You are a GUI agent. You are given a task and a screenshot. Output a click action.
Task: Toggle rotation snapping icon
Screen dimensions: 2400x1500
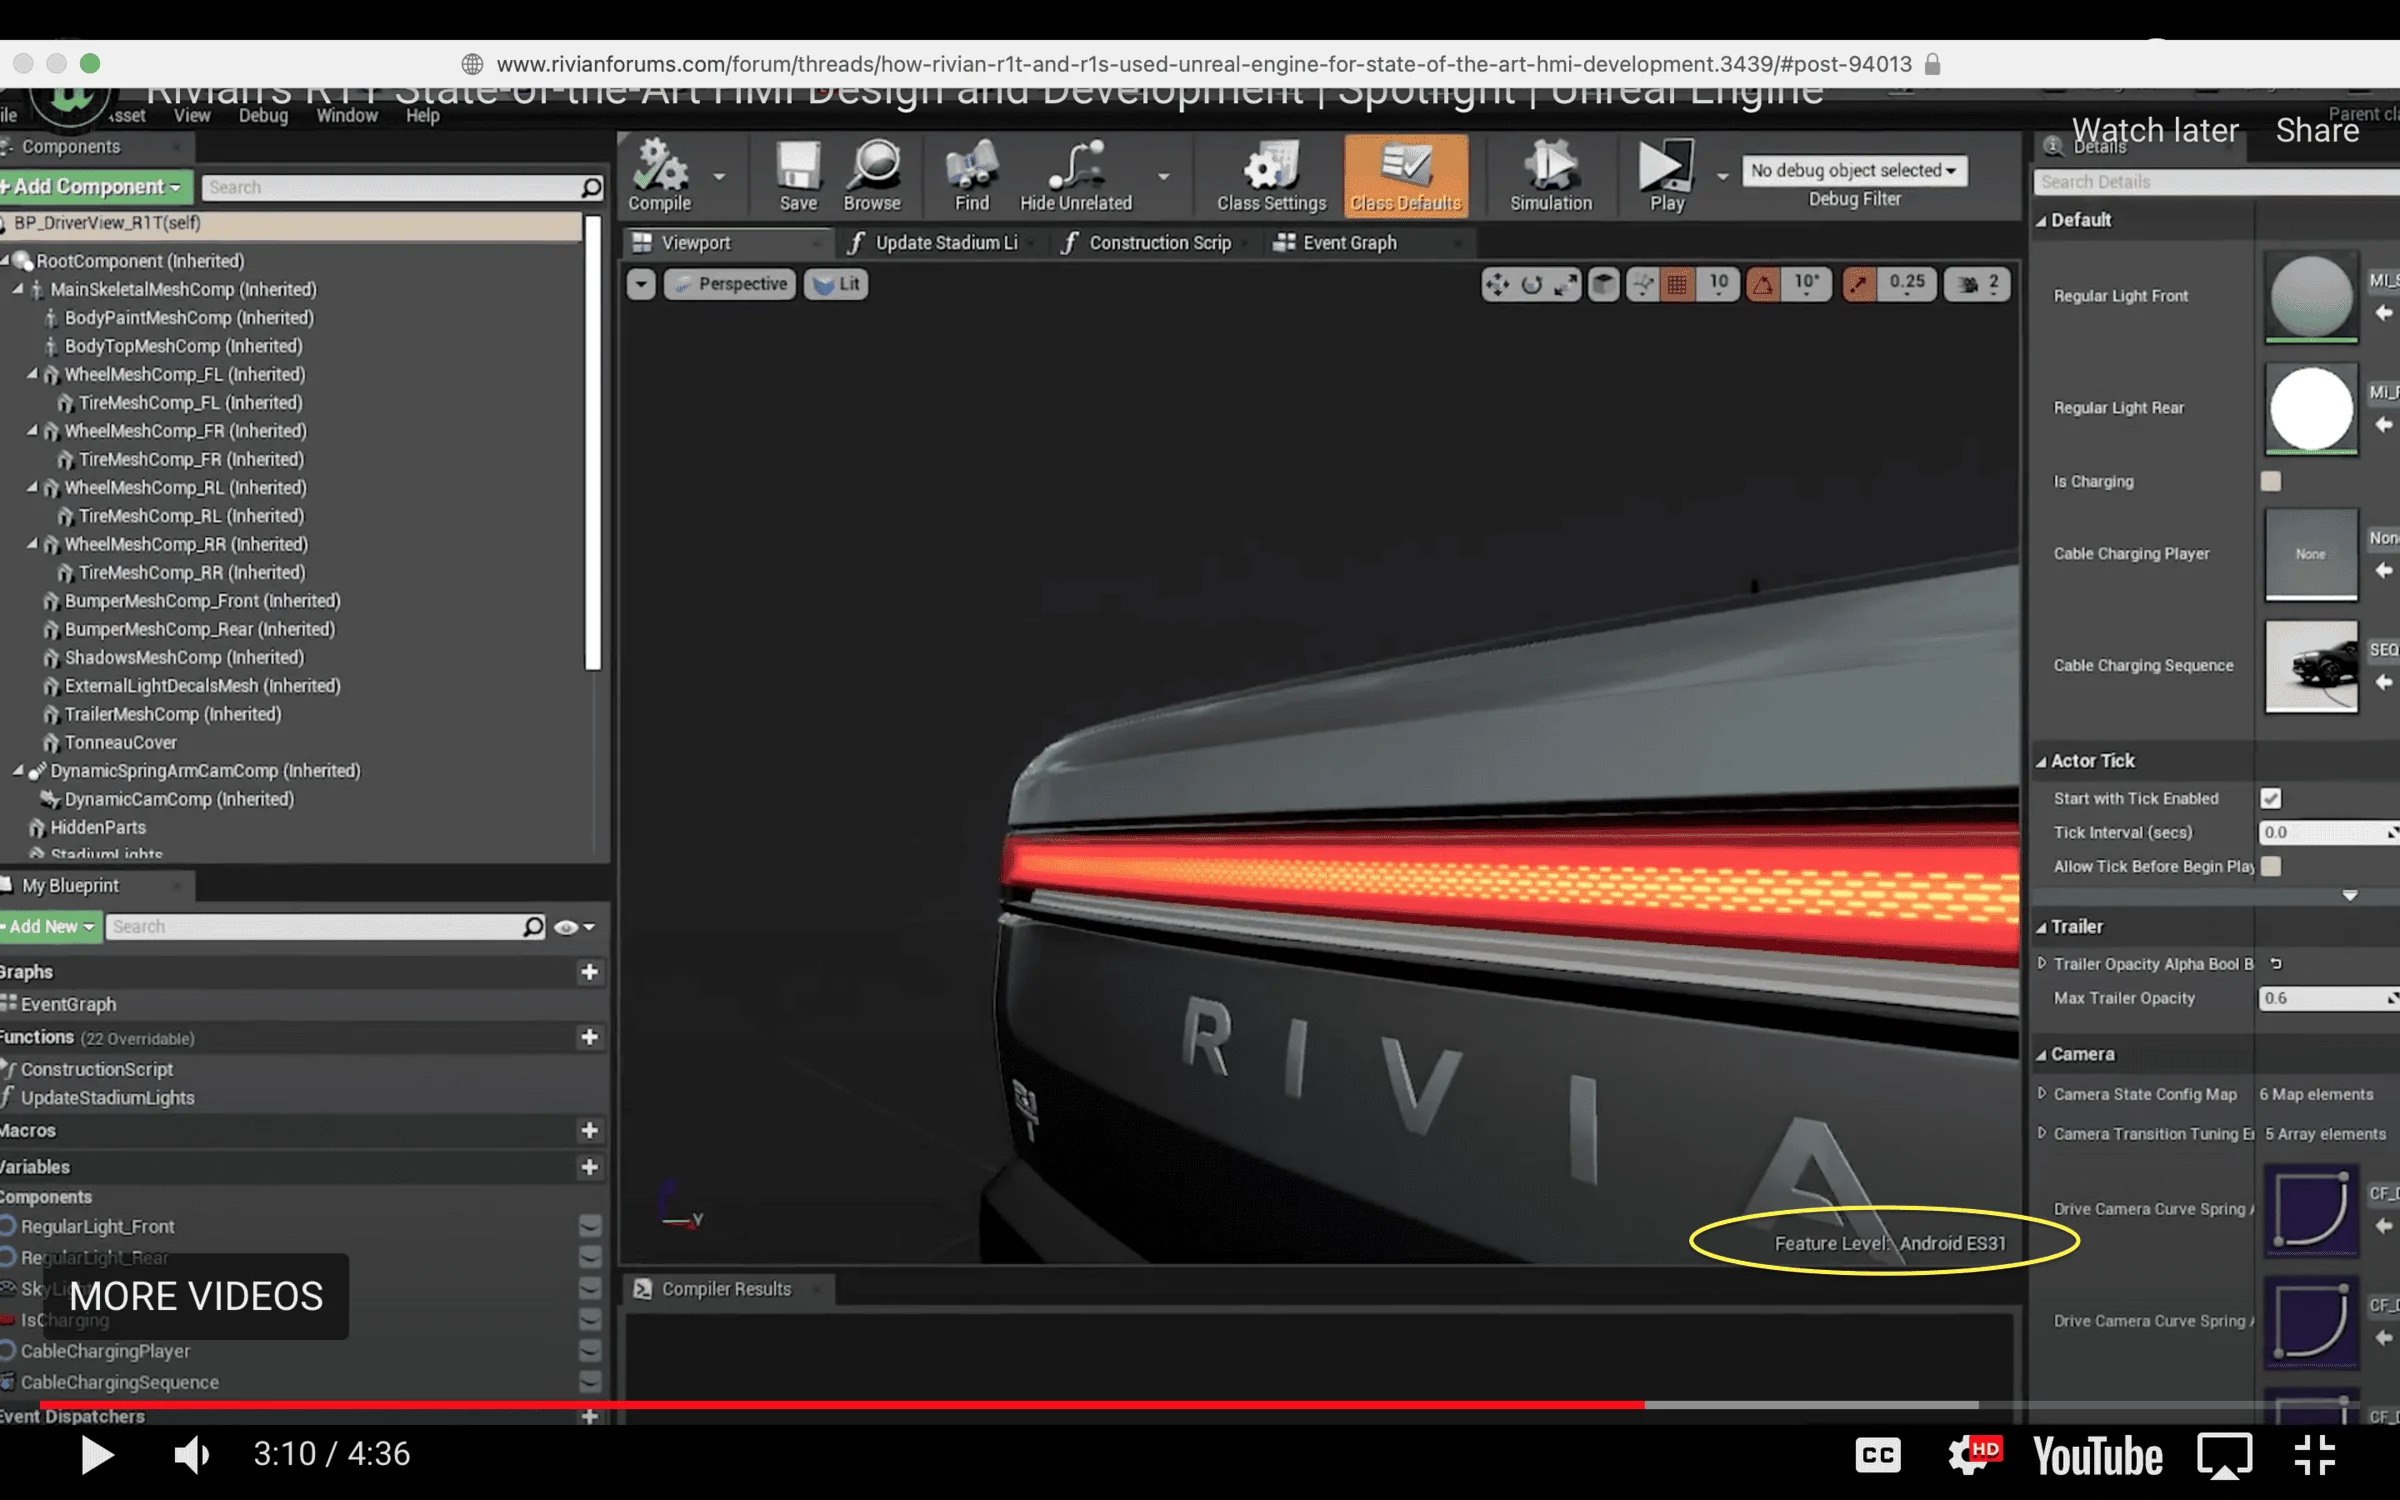1763,285
